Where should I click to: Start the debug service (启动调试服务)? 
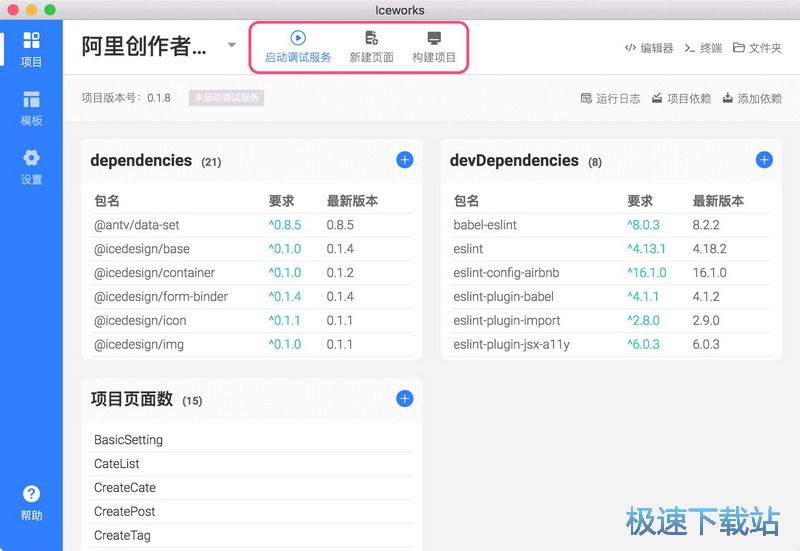tap(298, 39)
